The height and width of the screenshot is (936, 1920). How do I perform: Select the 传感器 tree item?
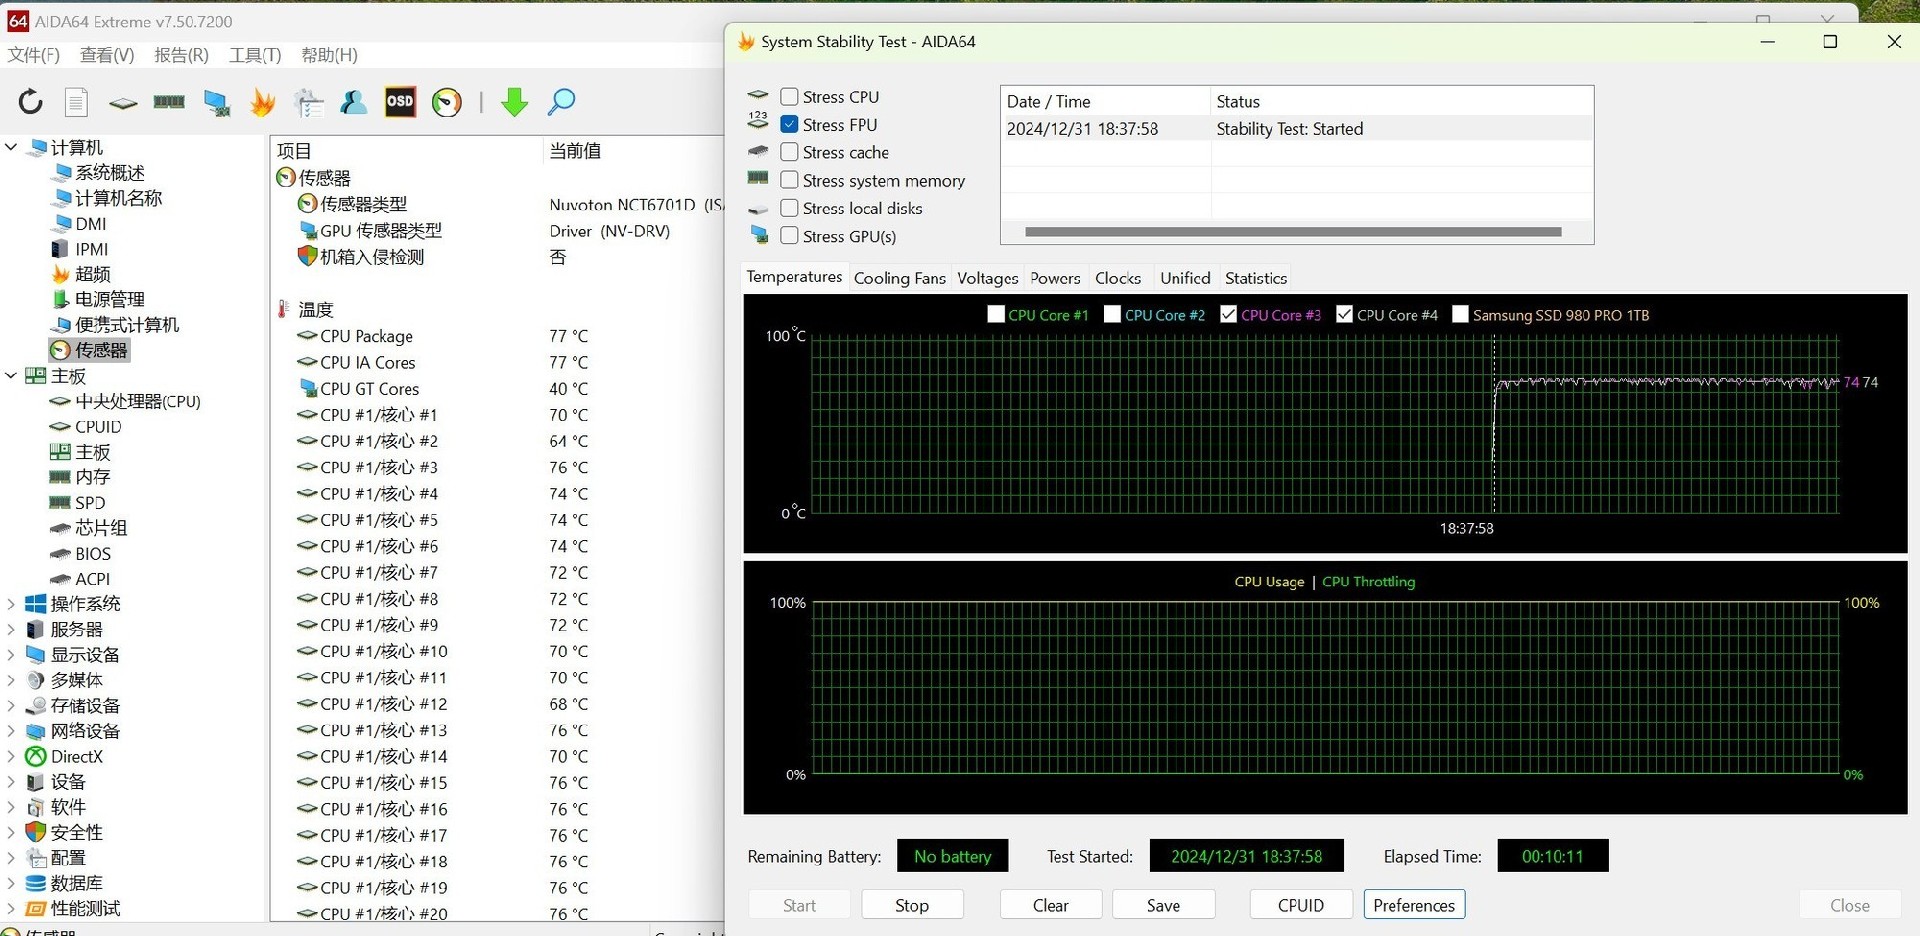[90, 350]
